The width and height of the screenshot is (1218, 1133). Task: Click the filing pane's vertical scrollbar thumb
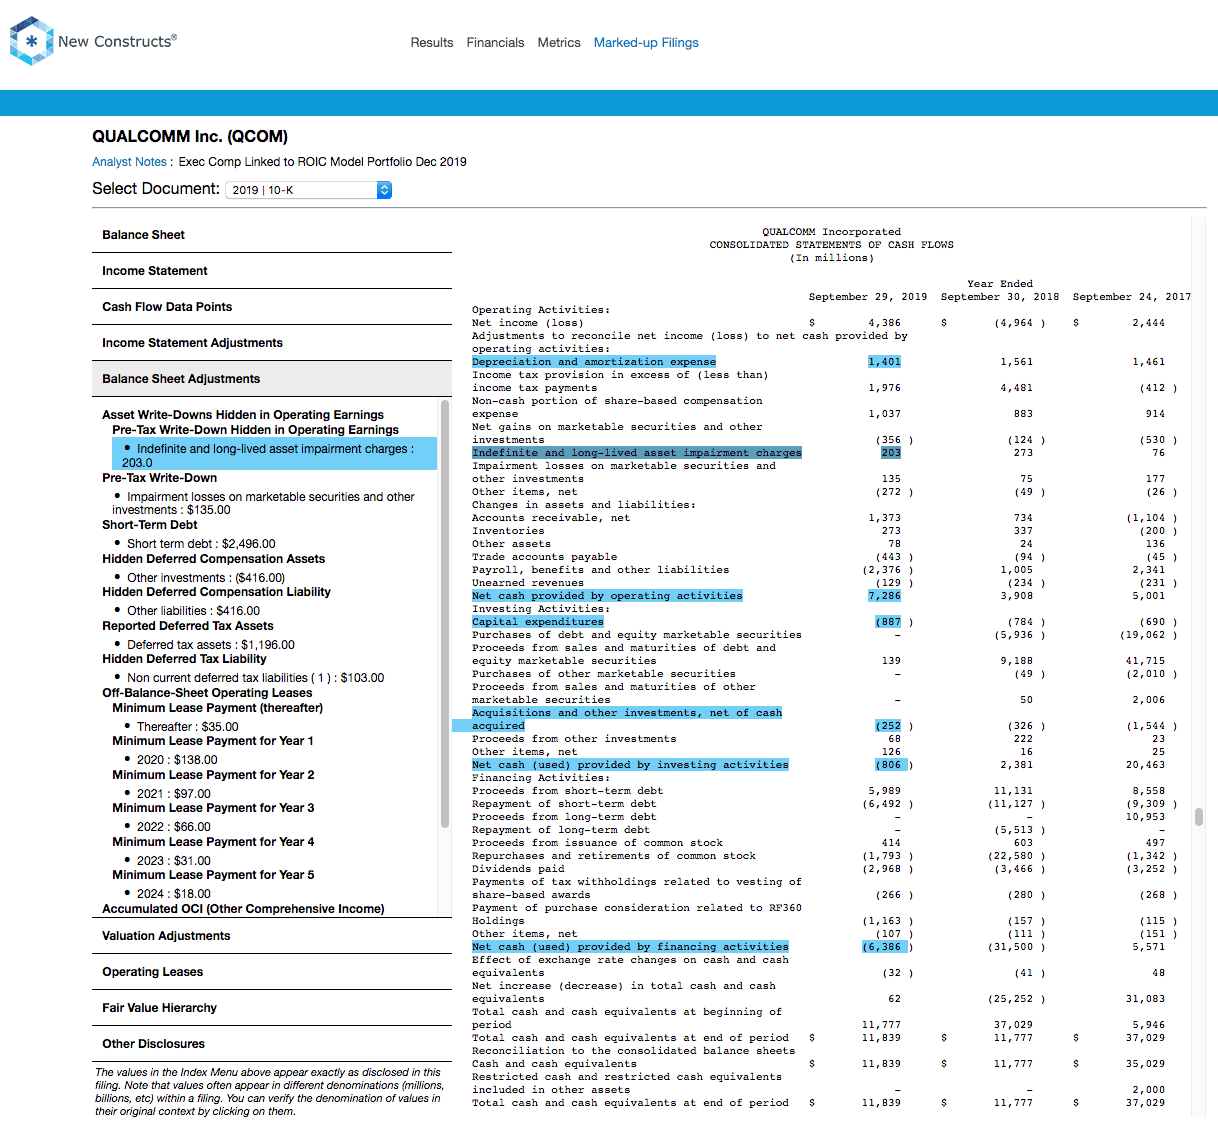pyautogui.click(x=1198, y=816)
